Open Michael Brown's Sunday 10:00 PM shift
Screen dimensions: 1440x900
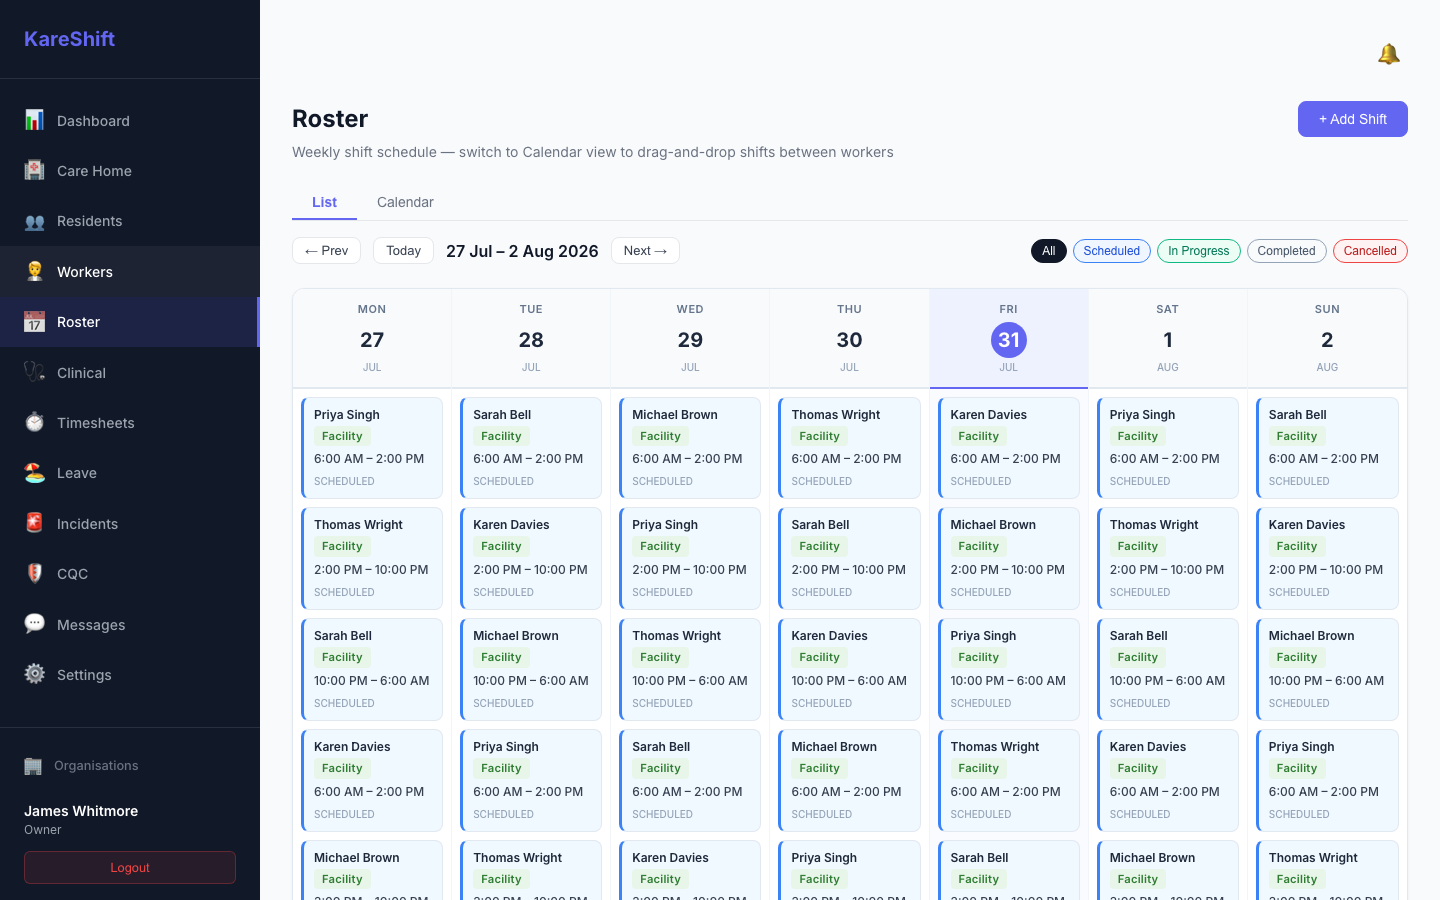(1327, 669)
